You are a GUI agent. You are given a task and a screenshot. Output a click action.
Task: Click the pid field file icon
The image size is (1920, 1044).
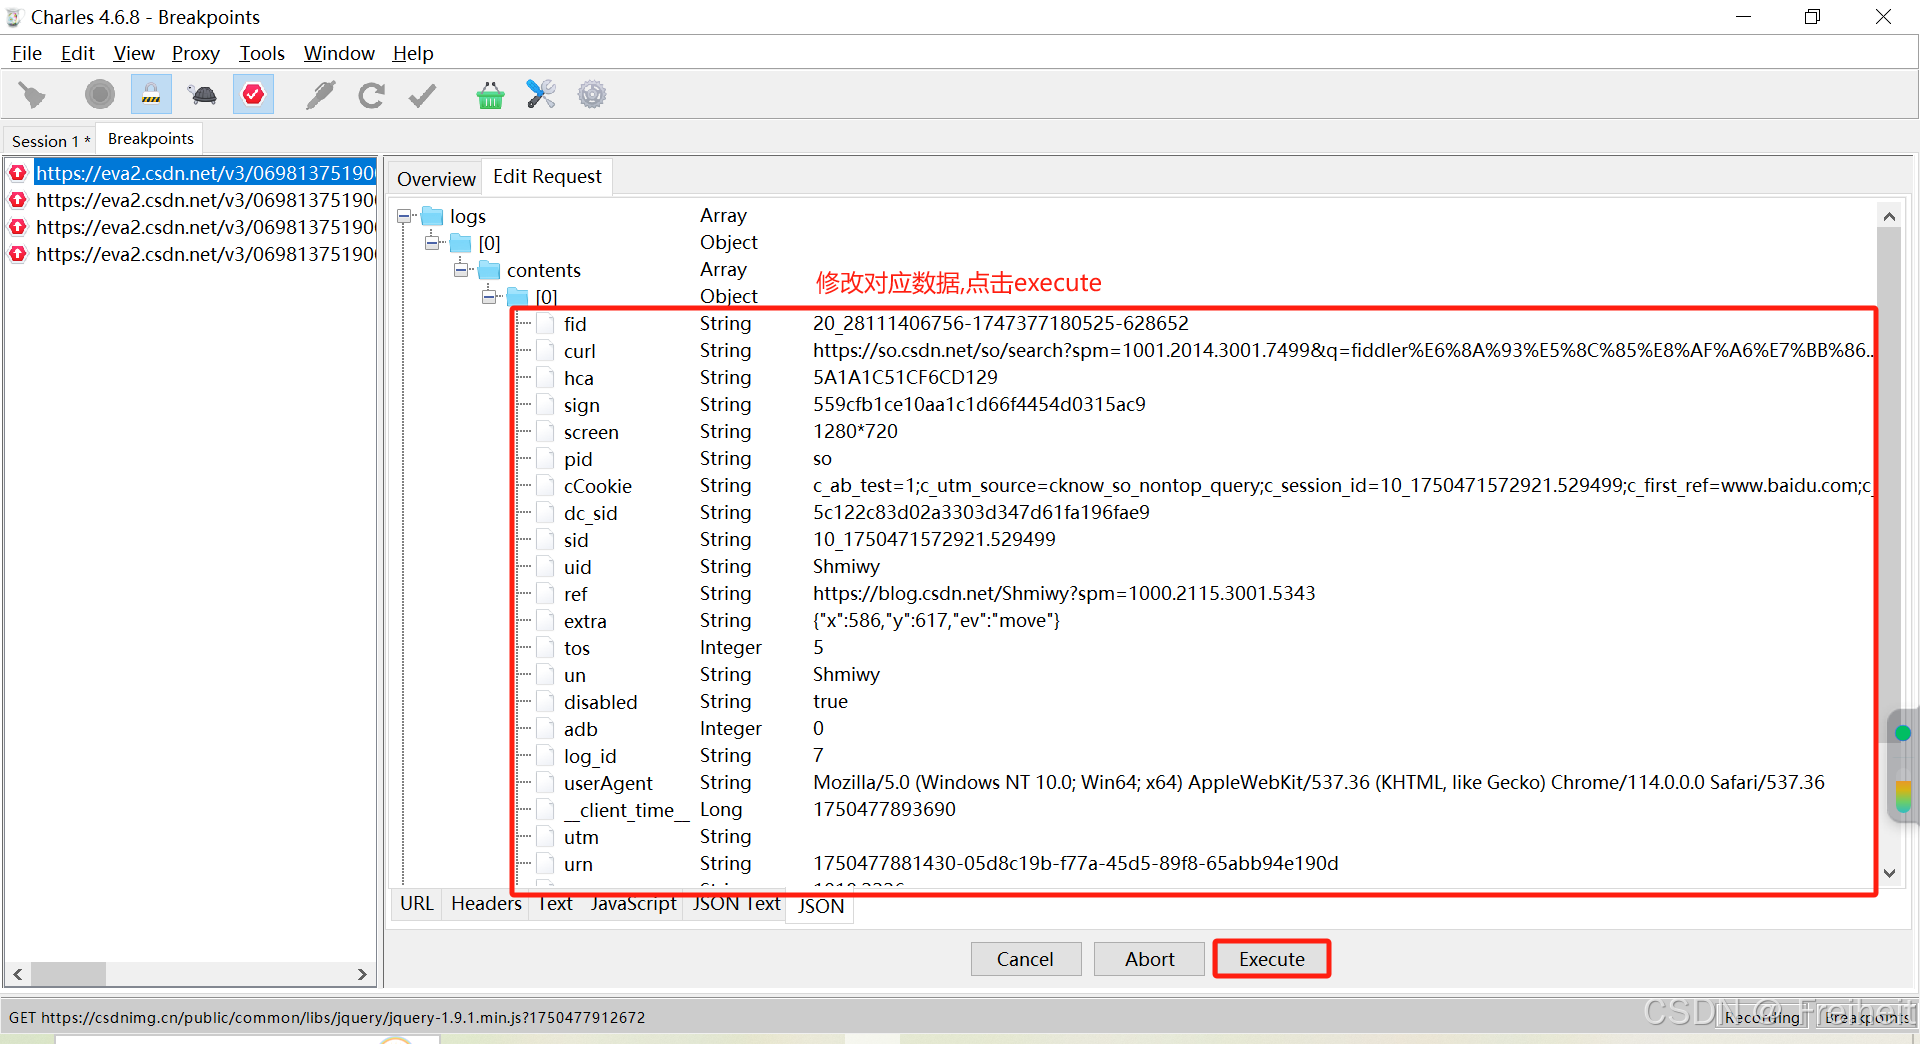click(x=546, y=459)
